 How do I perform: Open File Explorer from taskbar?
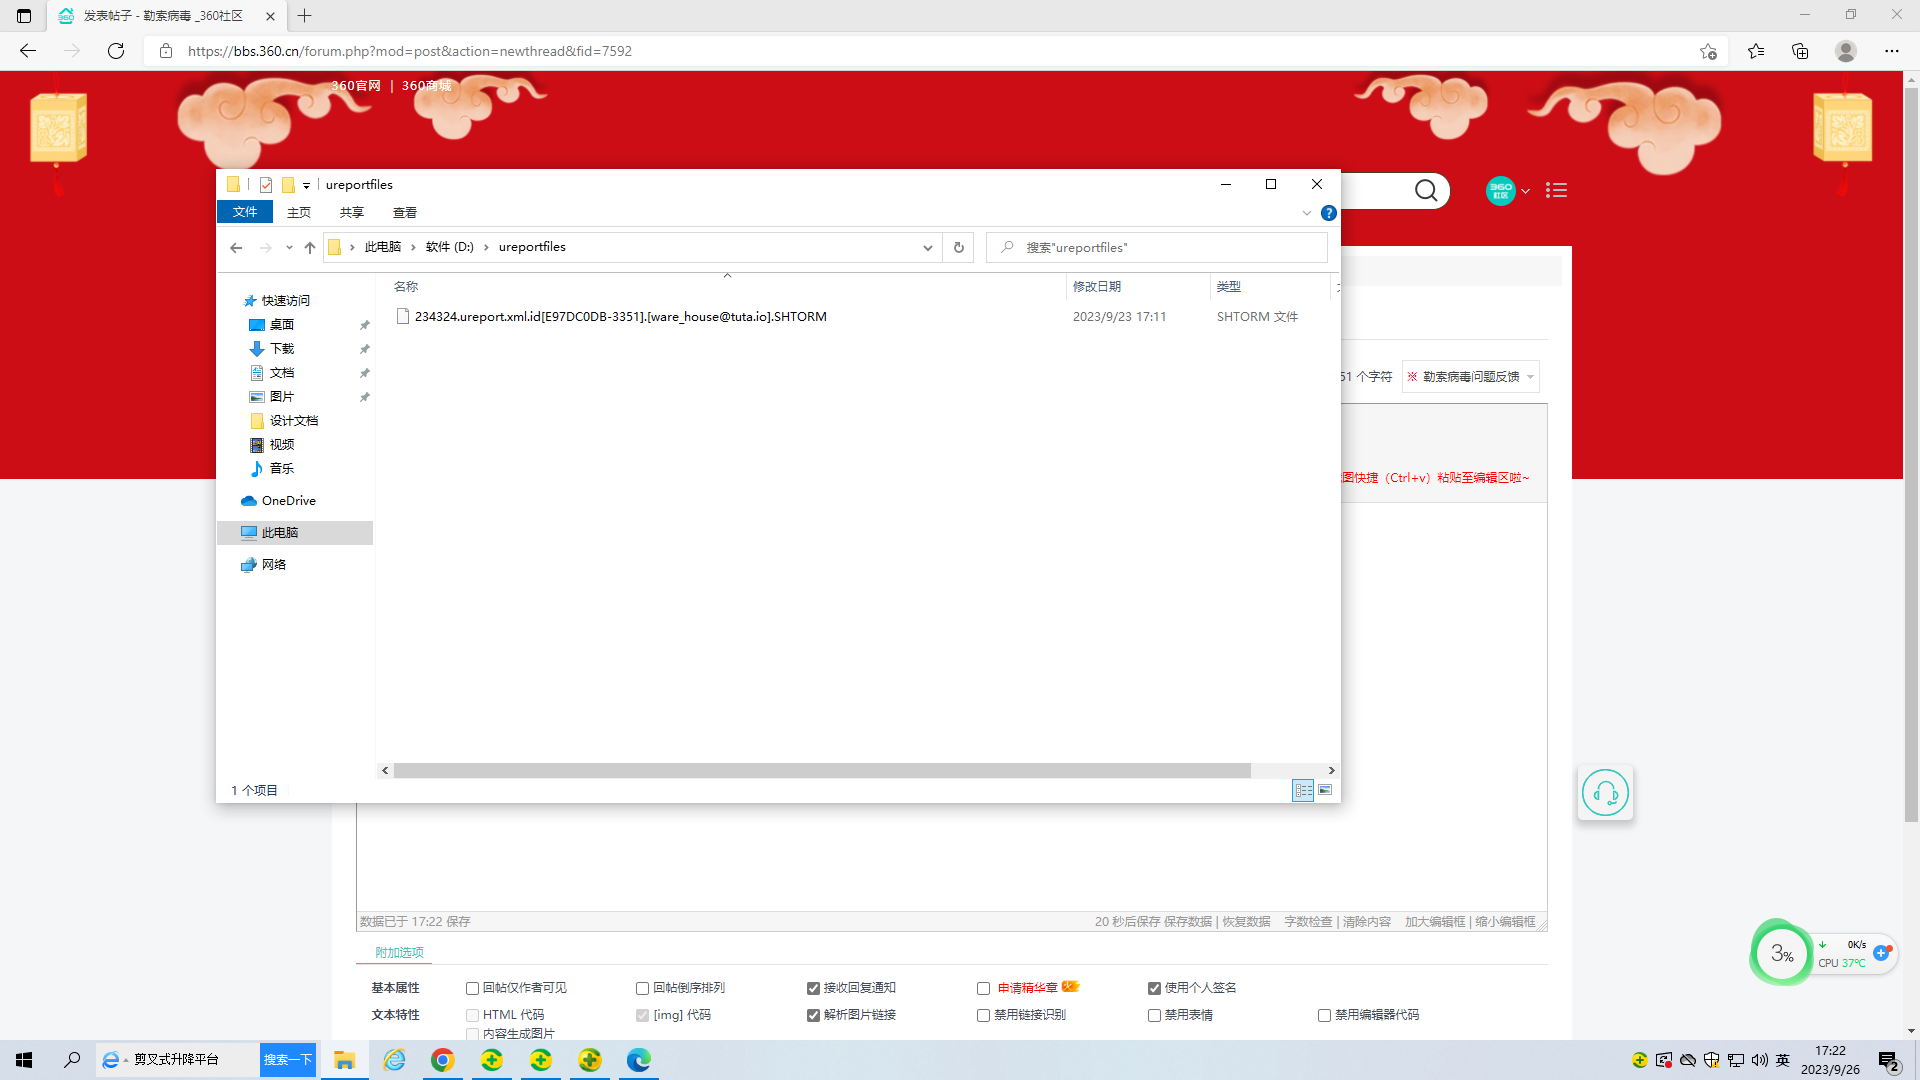click(345, 1060)
